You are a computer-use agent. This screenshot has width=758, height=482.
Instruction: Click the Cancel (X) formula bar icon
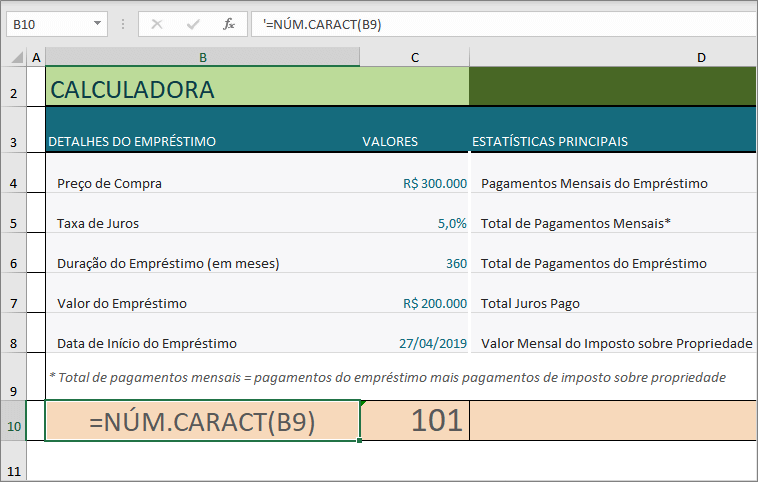tap(157, 24)
